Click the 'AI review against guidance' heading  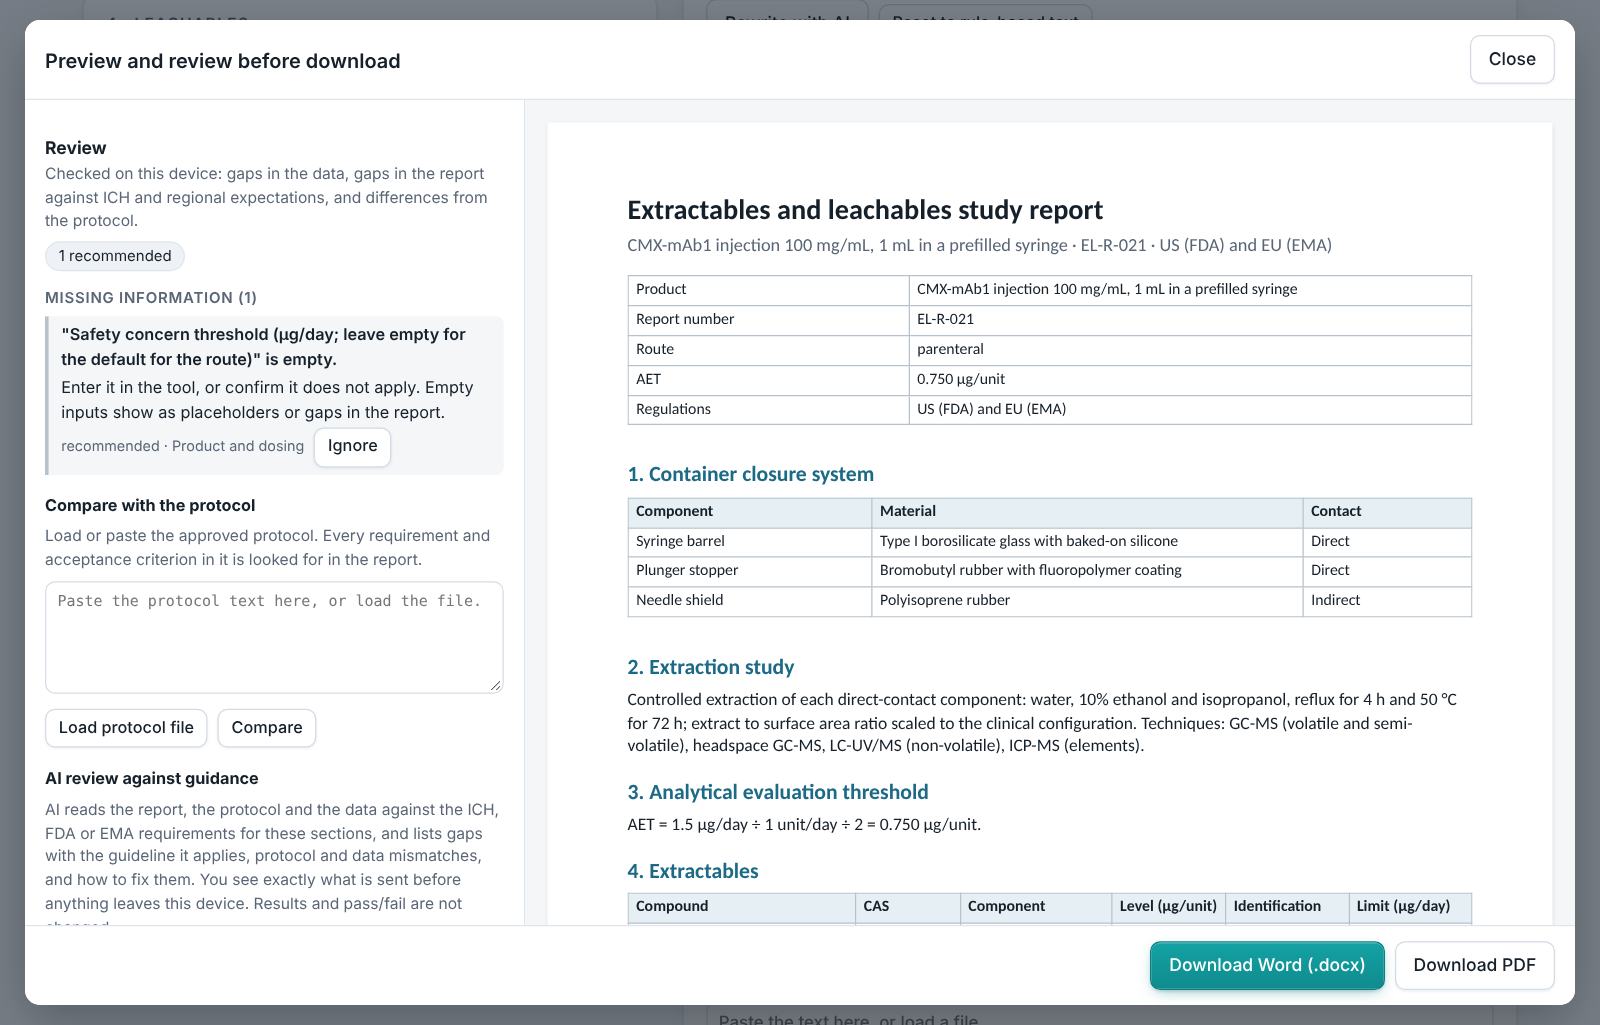152,779
